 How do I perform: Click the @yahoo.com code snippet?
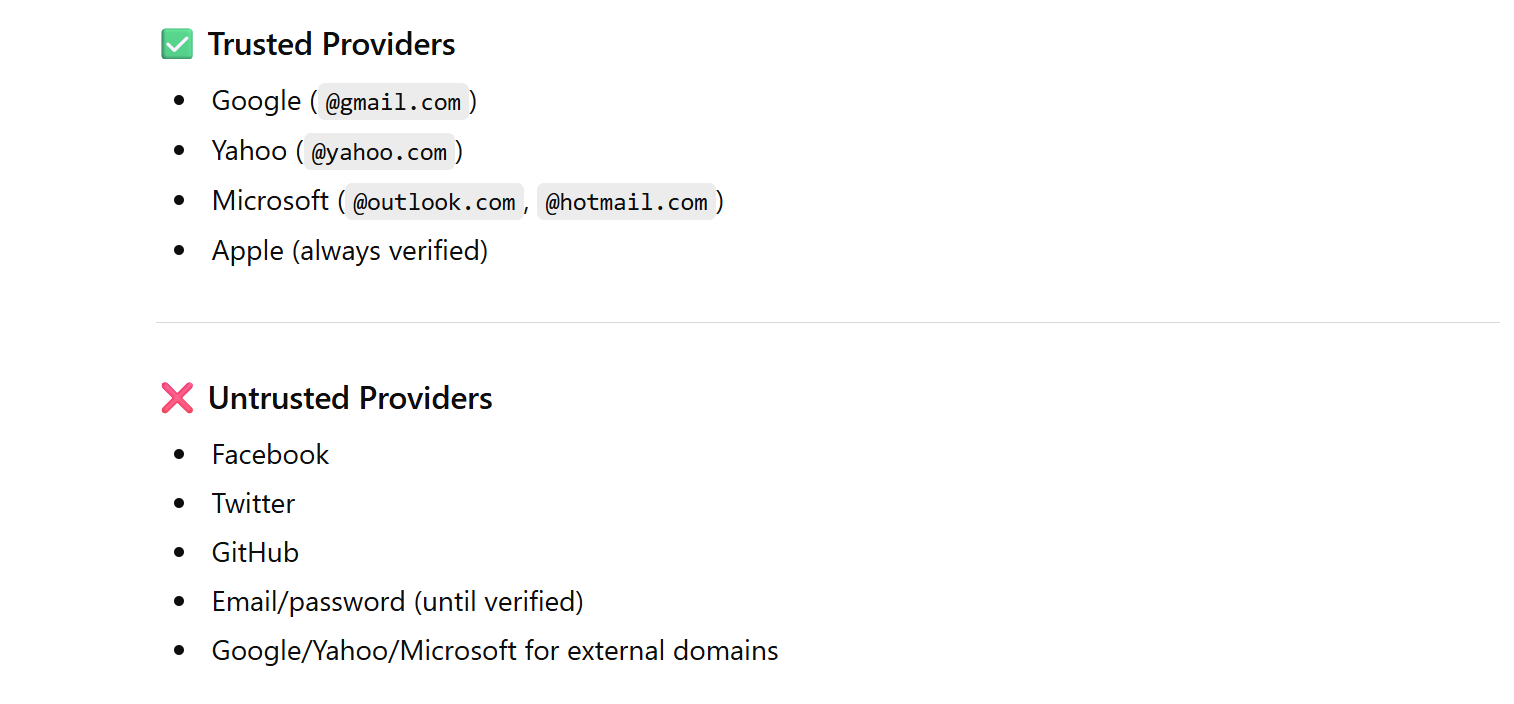click(x=379, y=152)
